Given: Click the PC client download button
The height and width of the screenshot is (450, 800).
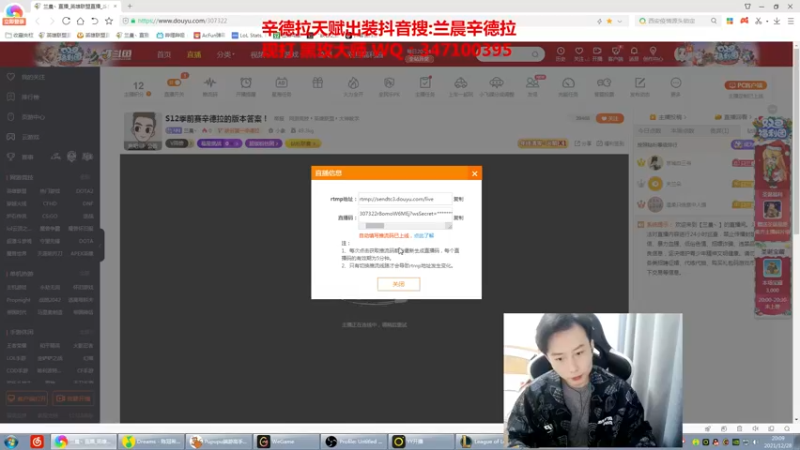Looking at the screenshot, I should click(x=745, y=85).
